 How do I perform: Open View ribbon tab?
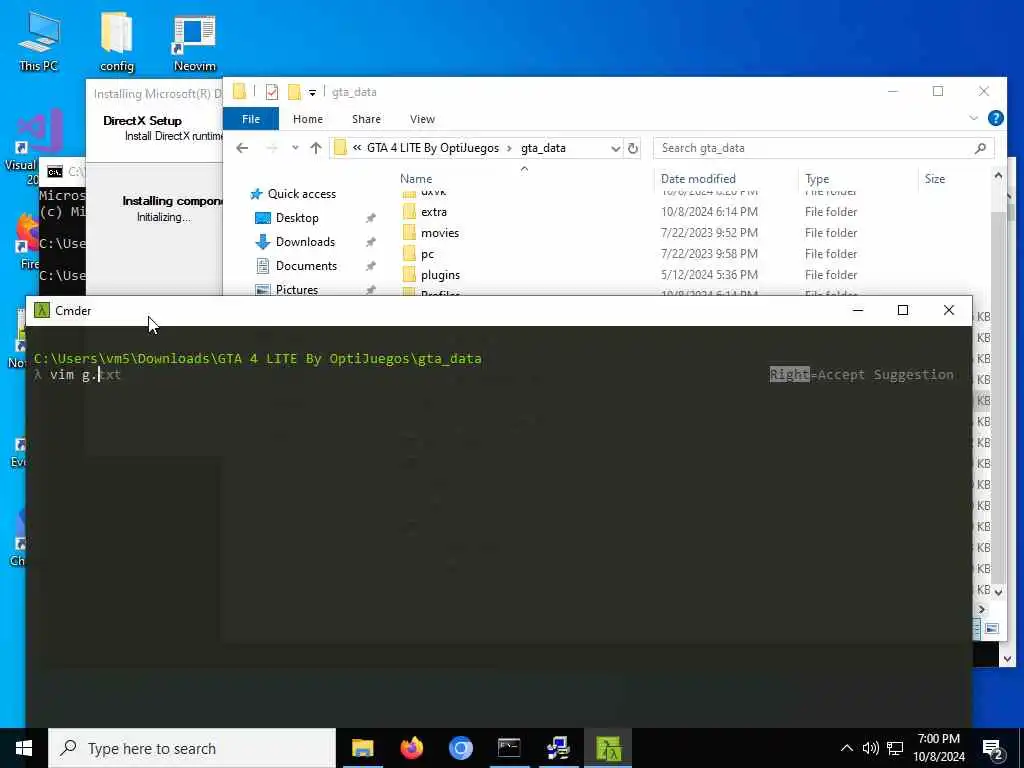pos(422,119)
